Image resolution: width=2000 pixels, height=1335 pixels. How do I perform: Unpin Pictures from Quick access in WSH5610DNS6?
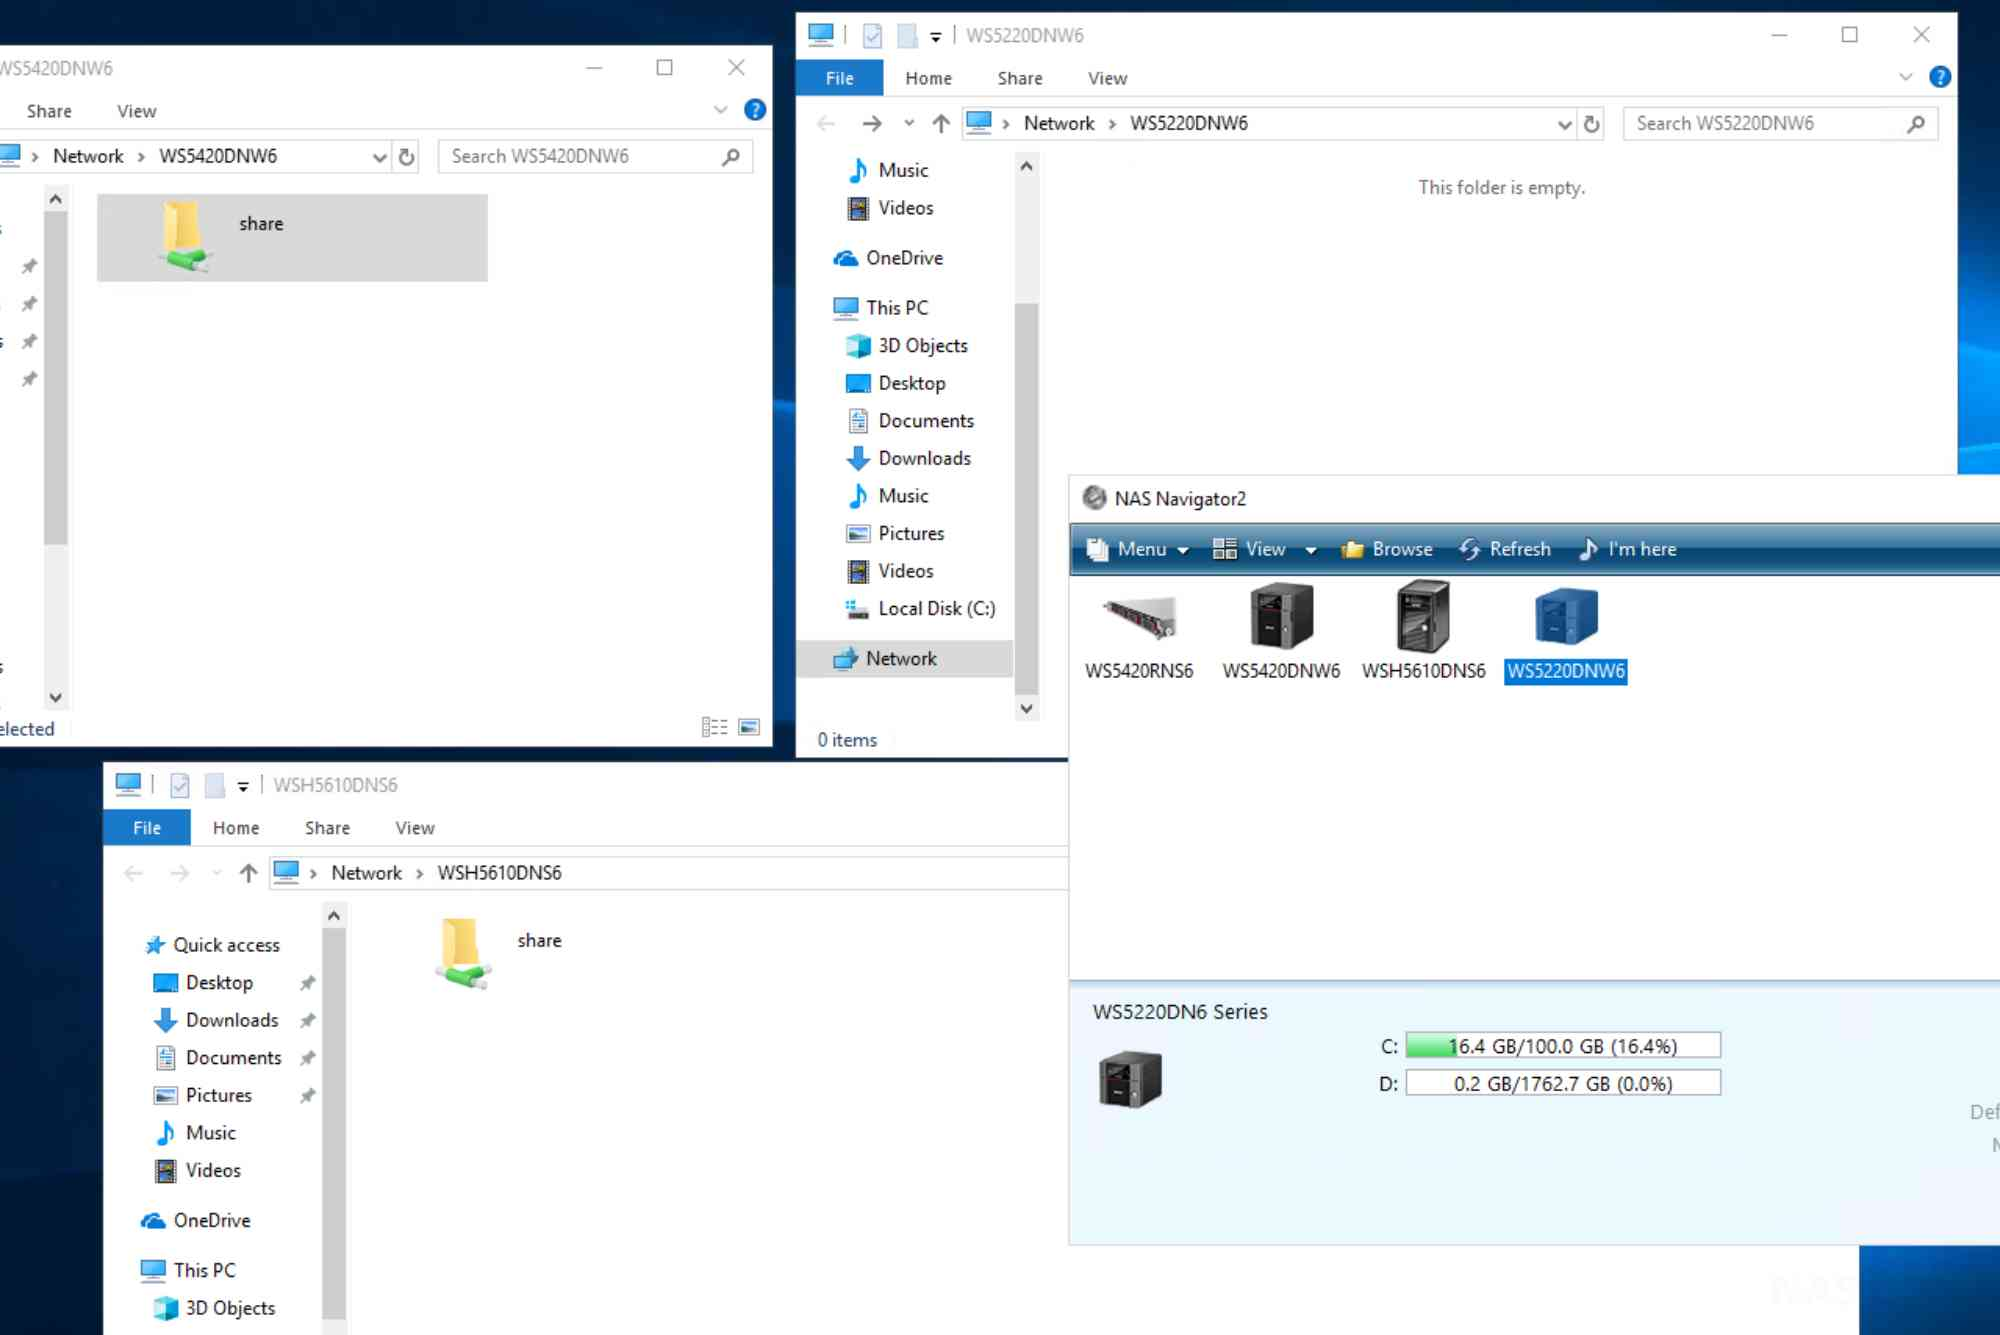[x=308, y=1095]
